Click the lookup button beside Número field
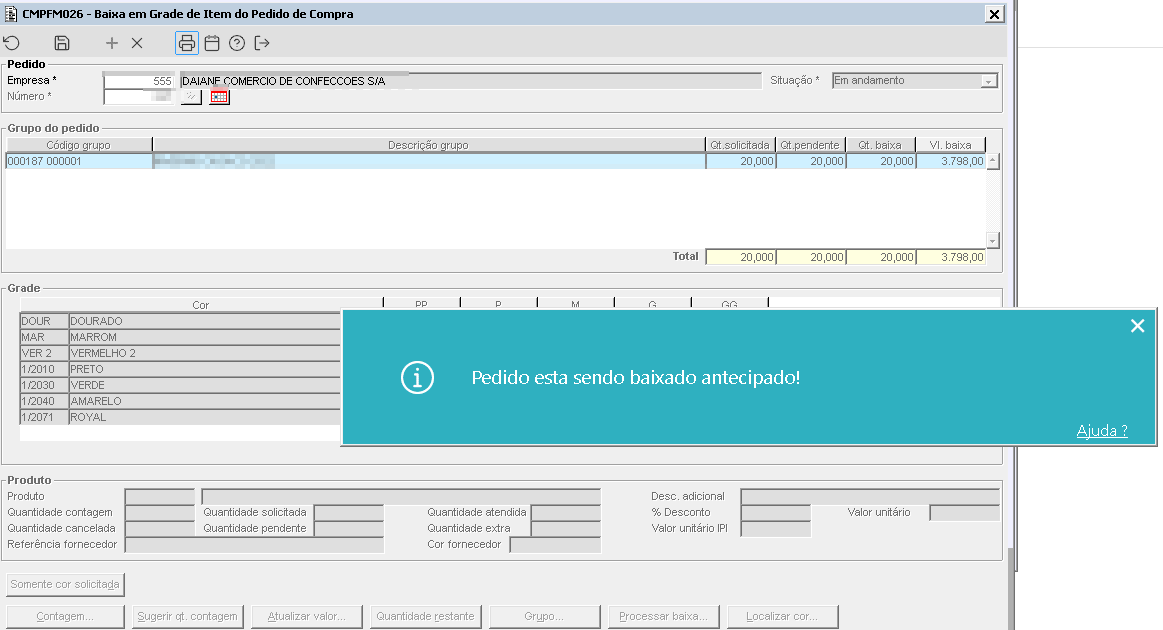 191,96
